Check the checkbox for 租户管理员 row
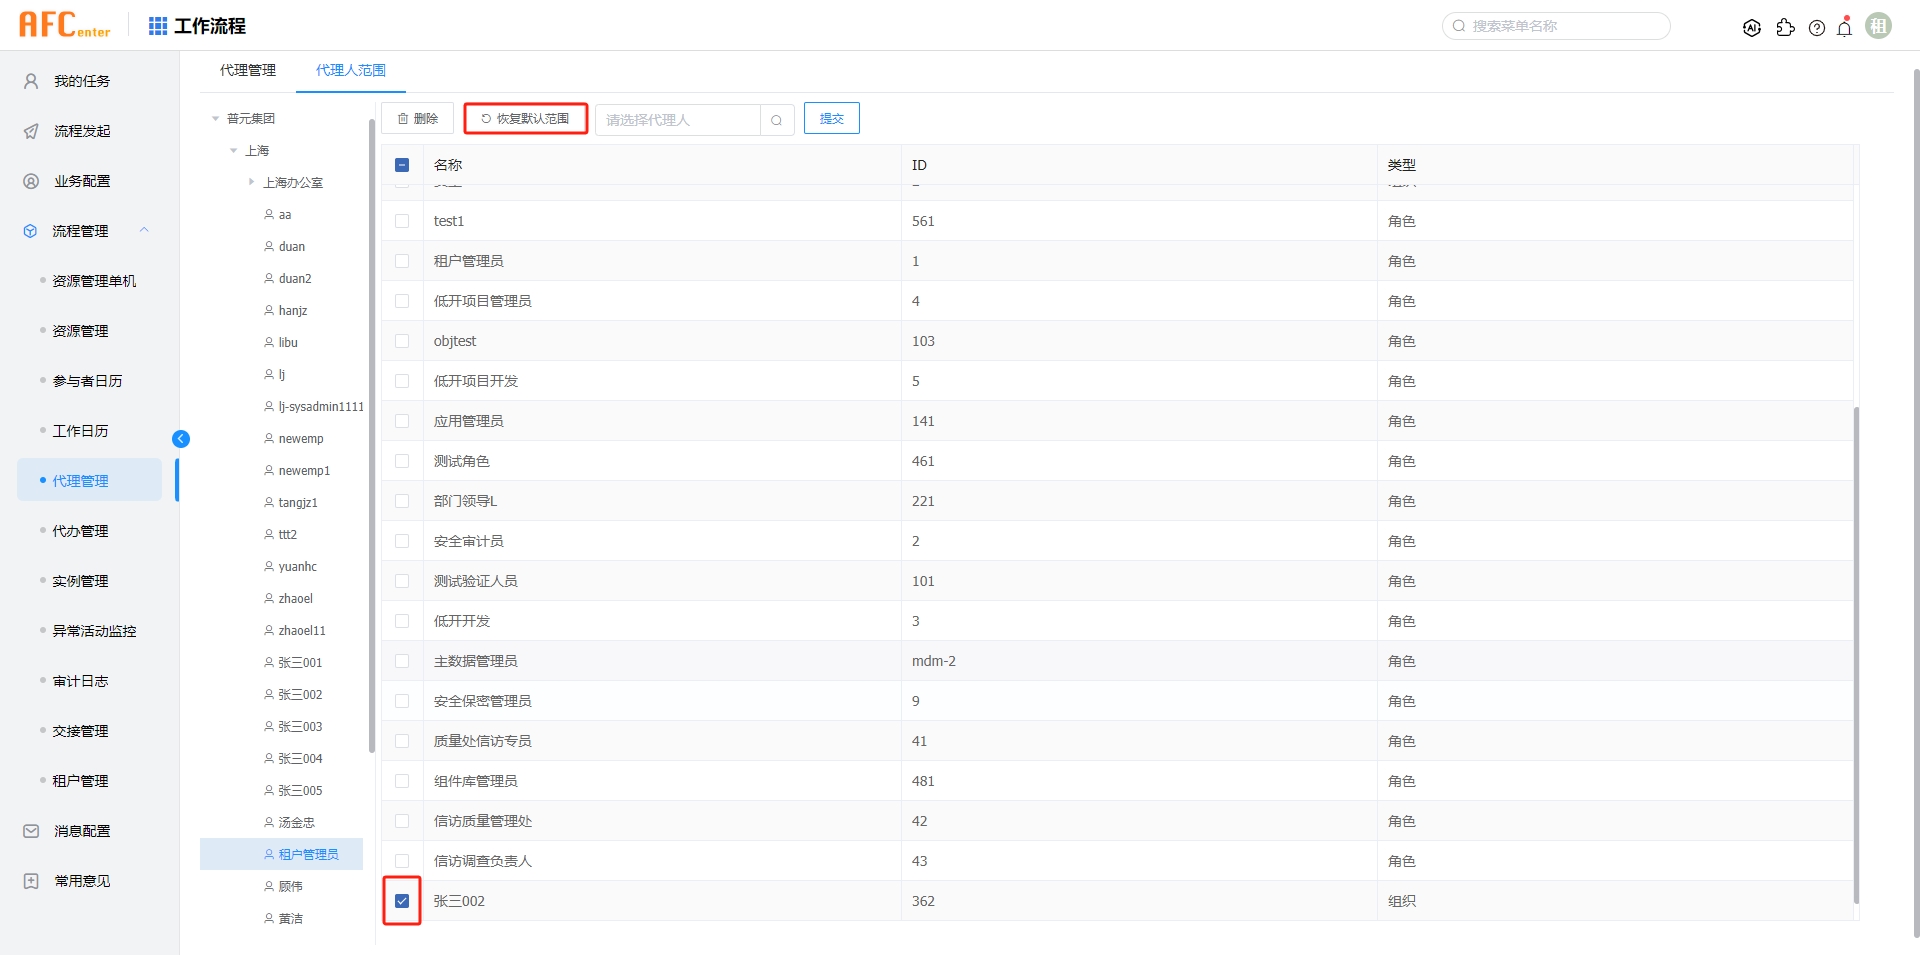Screen dimensions: 1920x955 [403, 260]
